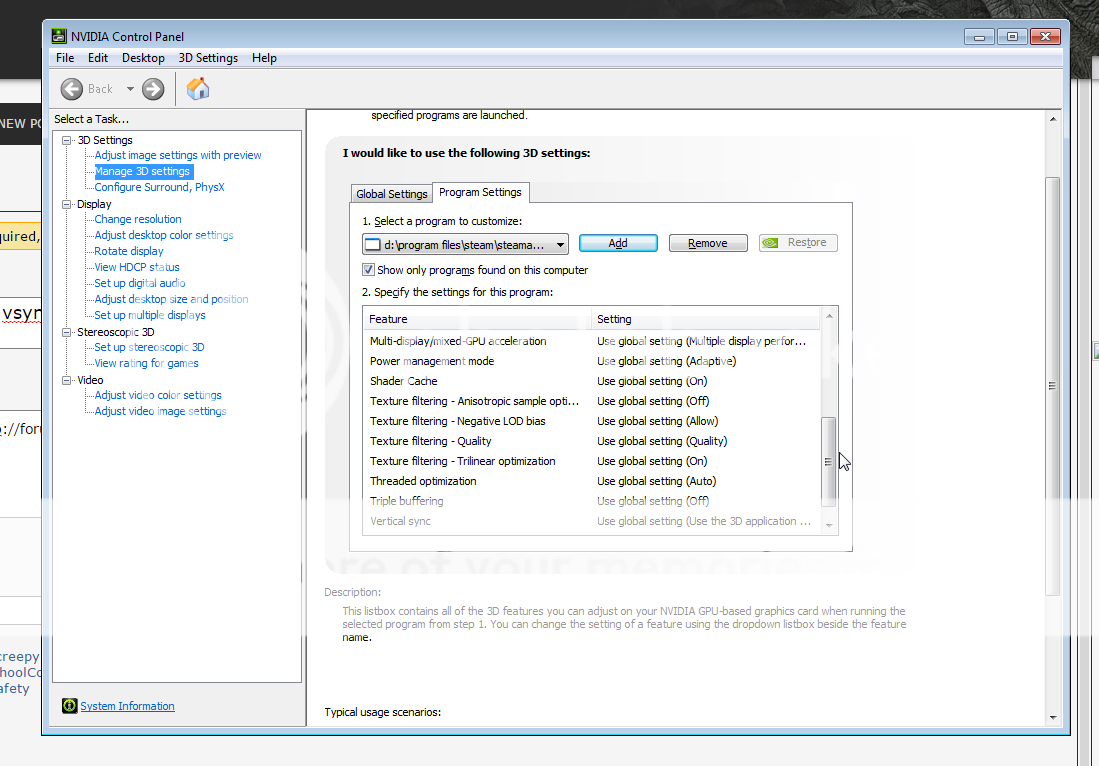
Task: Switch to the Global Settings tab
Action: tap(391, 194)
